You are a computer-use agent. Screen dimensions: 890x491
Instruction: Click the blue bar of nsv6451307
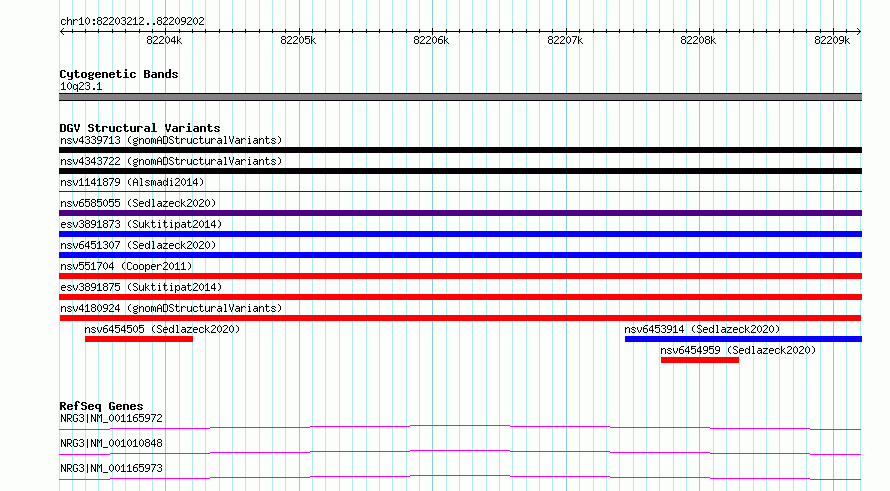click(460, 255)
